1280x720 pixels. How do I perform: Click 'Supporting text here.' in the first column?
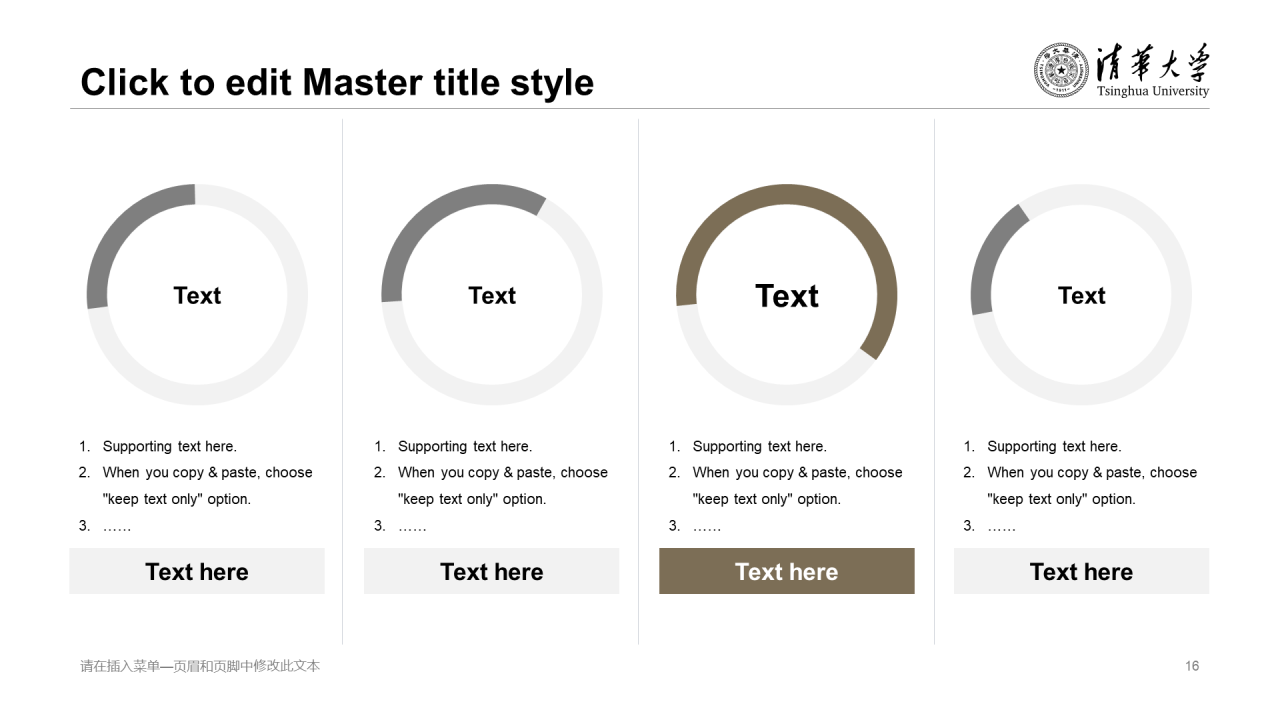click(x=169, y=447)
